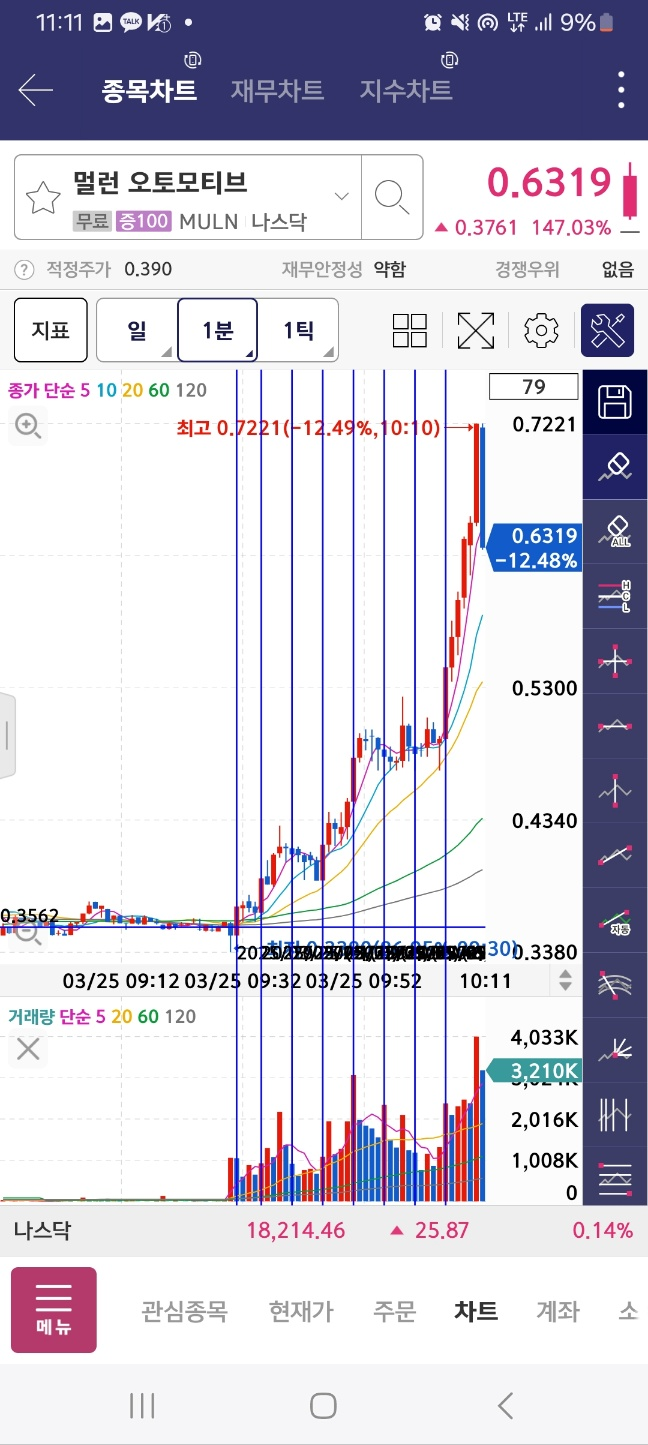Screen dimensions: 648x1445
Task: Select the HCL price line tool
Action: (615, 596)
